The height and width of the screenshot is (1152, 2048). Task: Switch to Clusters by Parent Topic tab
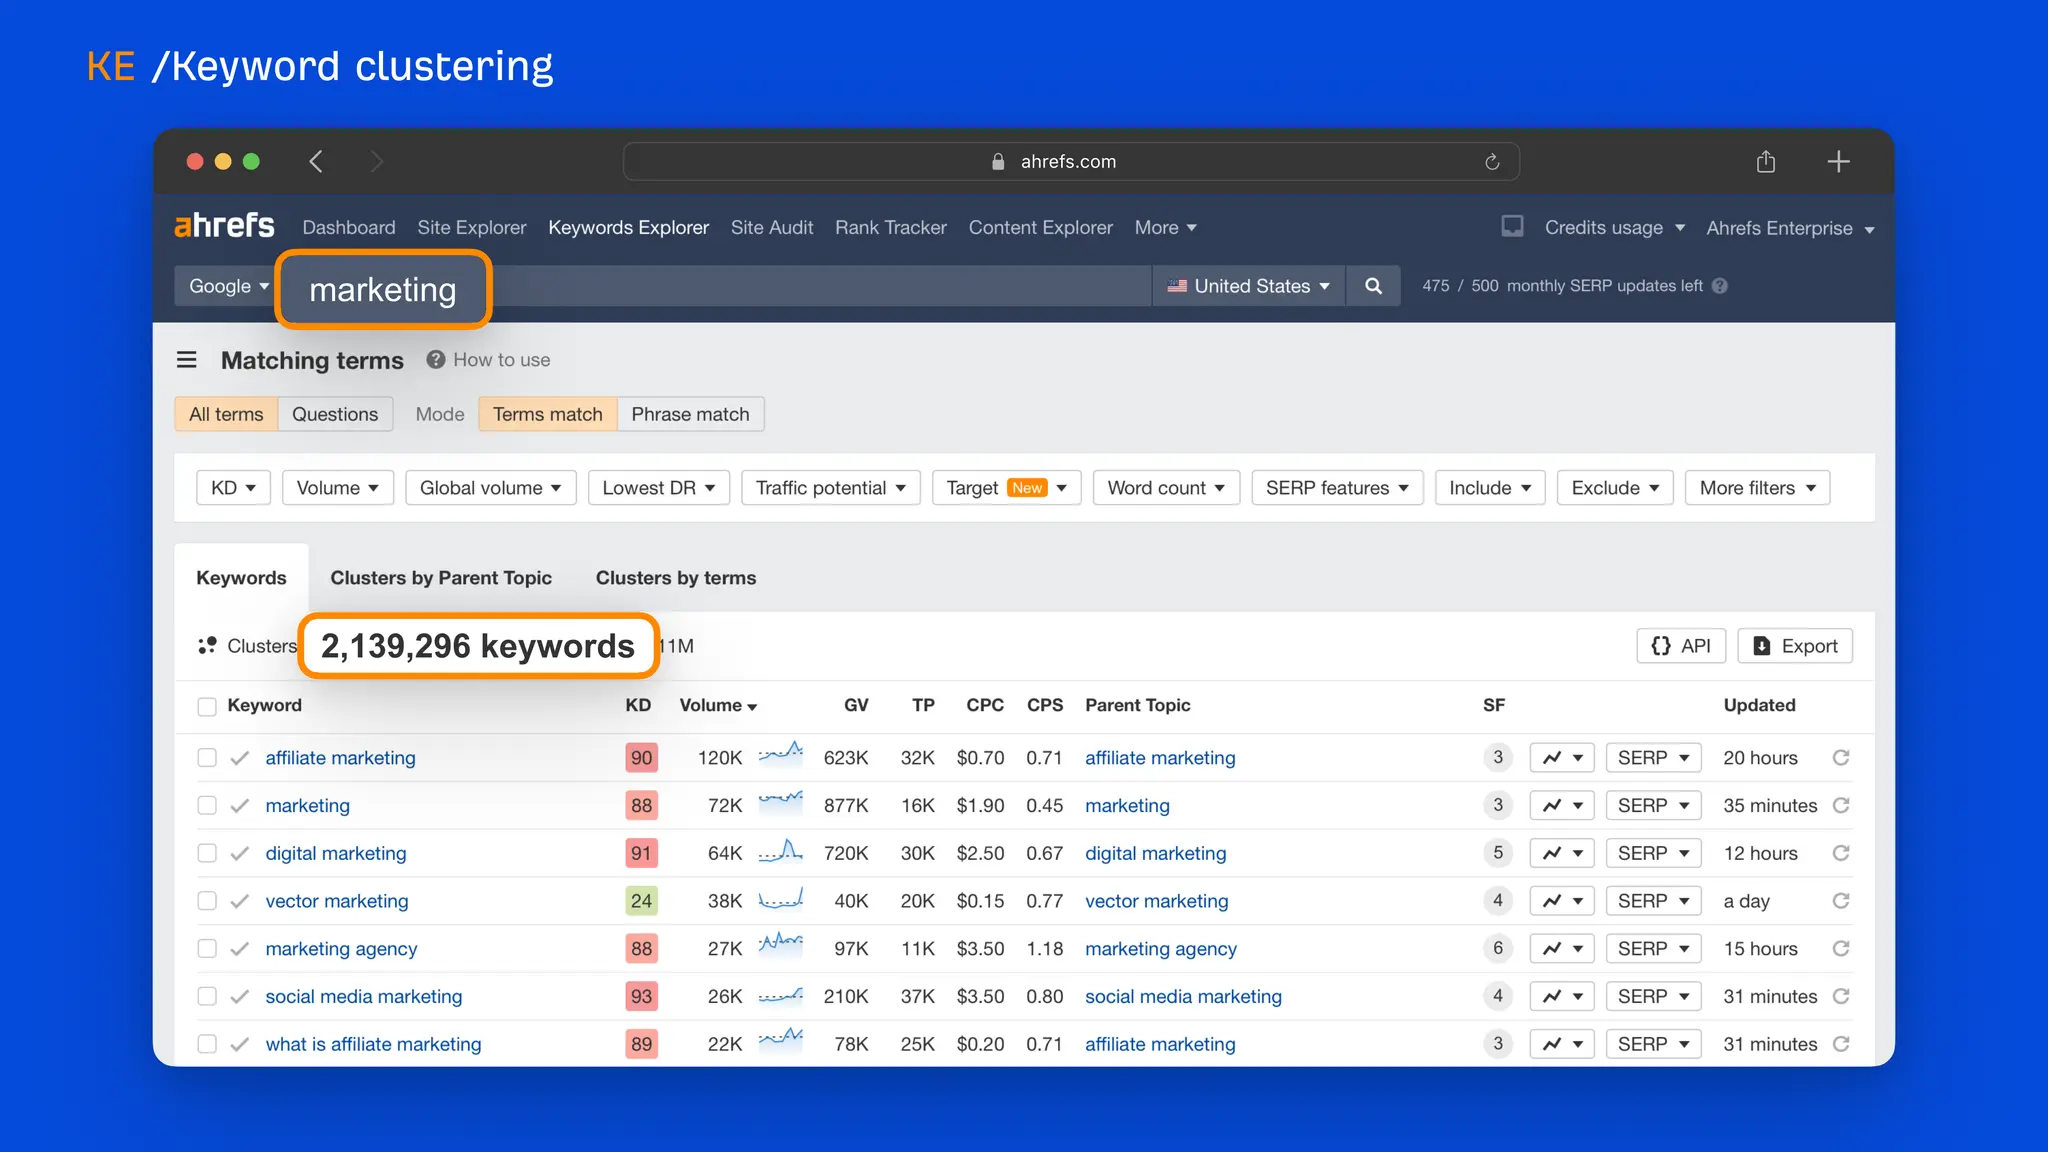tap(441, 578)
